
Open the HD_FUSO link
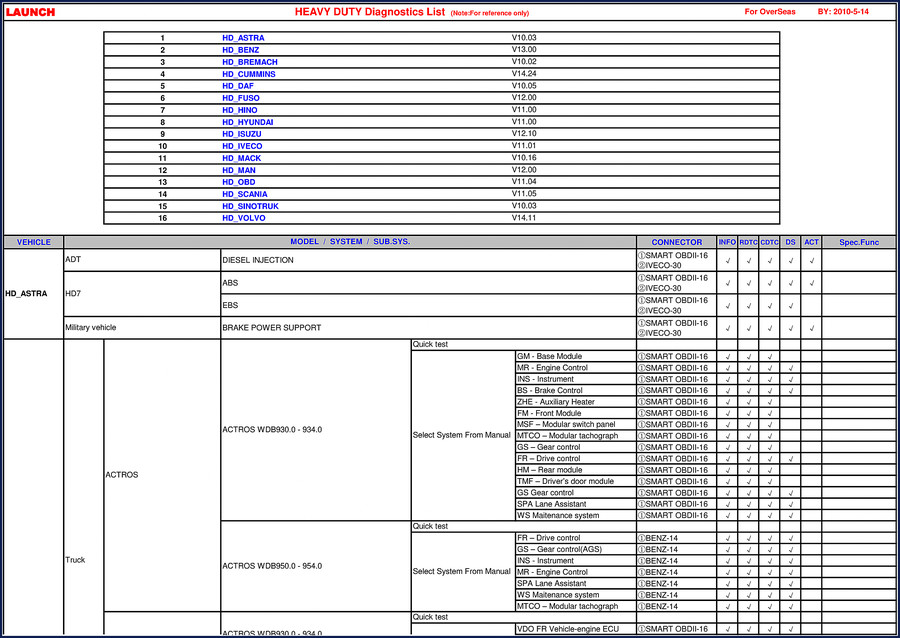[x=240, y=98]
